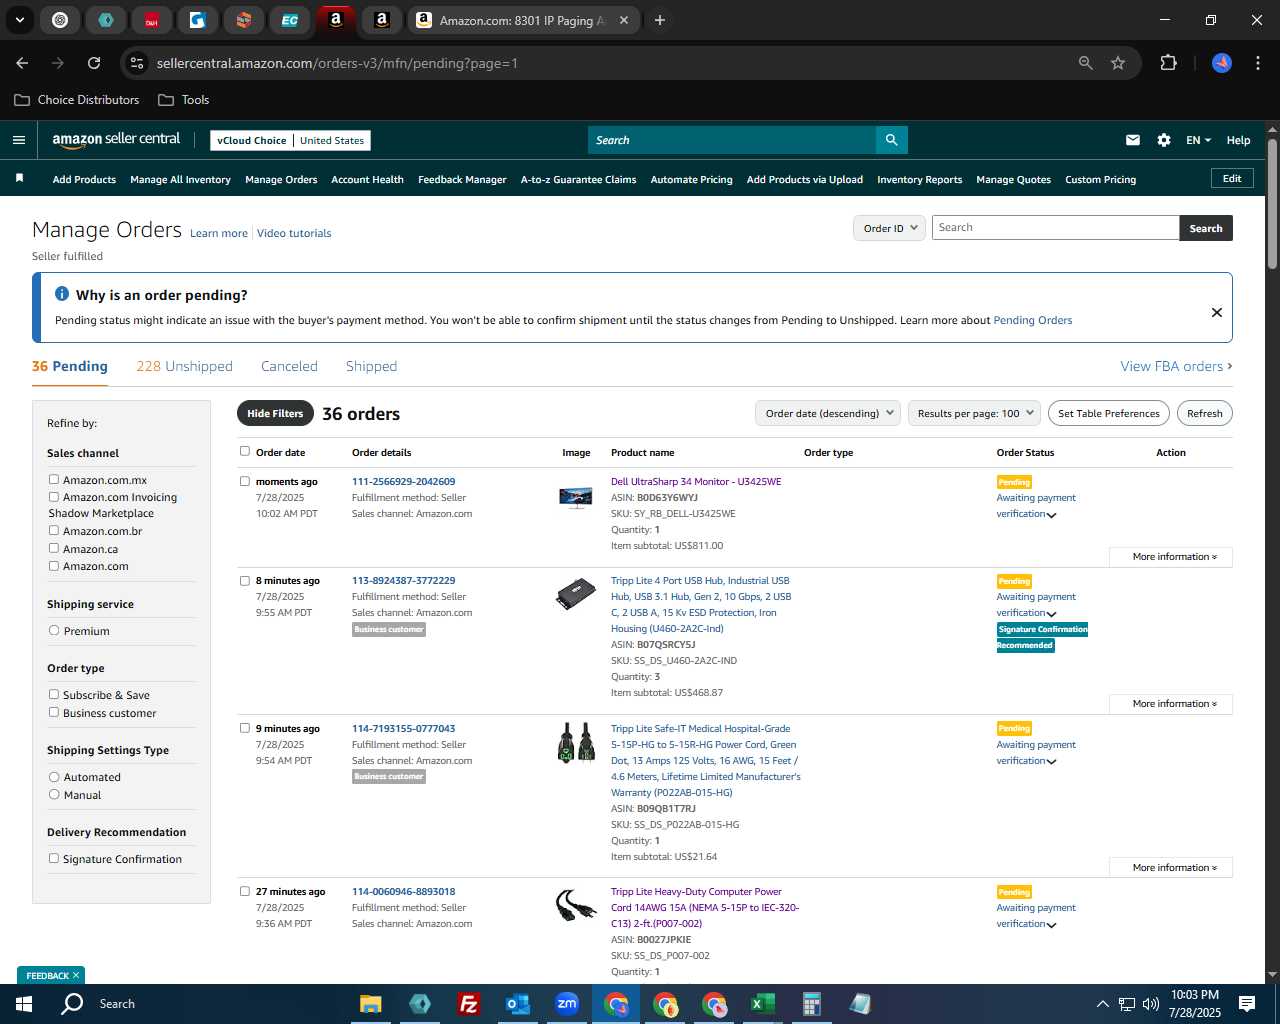Open the View FBA orders link

(x=1176, y=366)
